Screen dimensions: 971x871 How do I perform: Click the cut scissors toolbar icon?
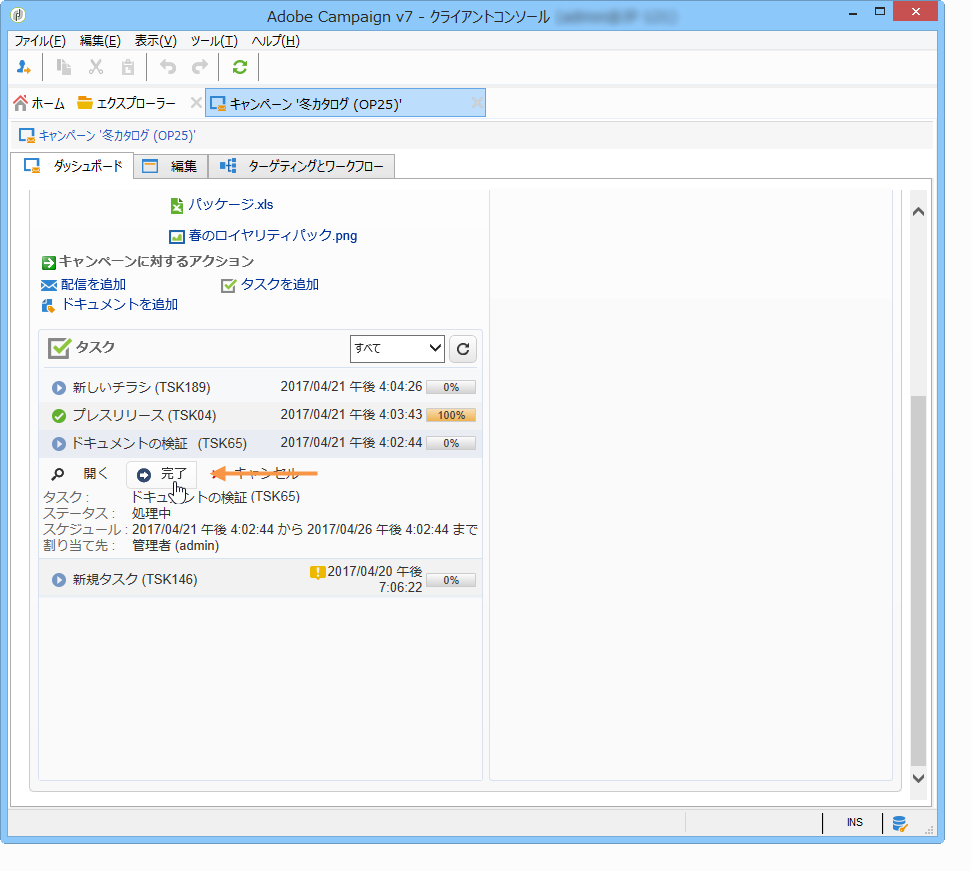pyautogui.click(x=96, y=67)
